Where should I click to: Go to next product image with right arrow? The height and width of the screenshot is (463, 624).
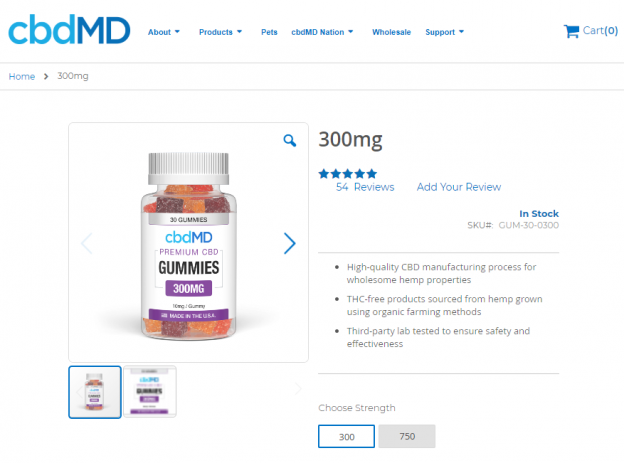(x=290, y=243)
